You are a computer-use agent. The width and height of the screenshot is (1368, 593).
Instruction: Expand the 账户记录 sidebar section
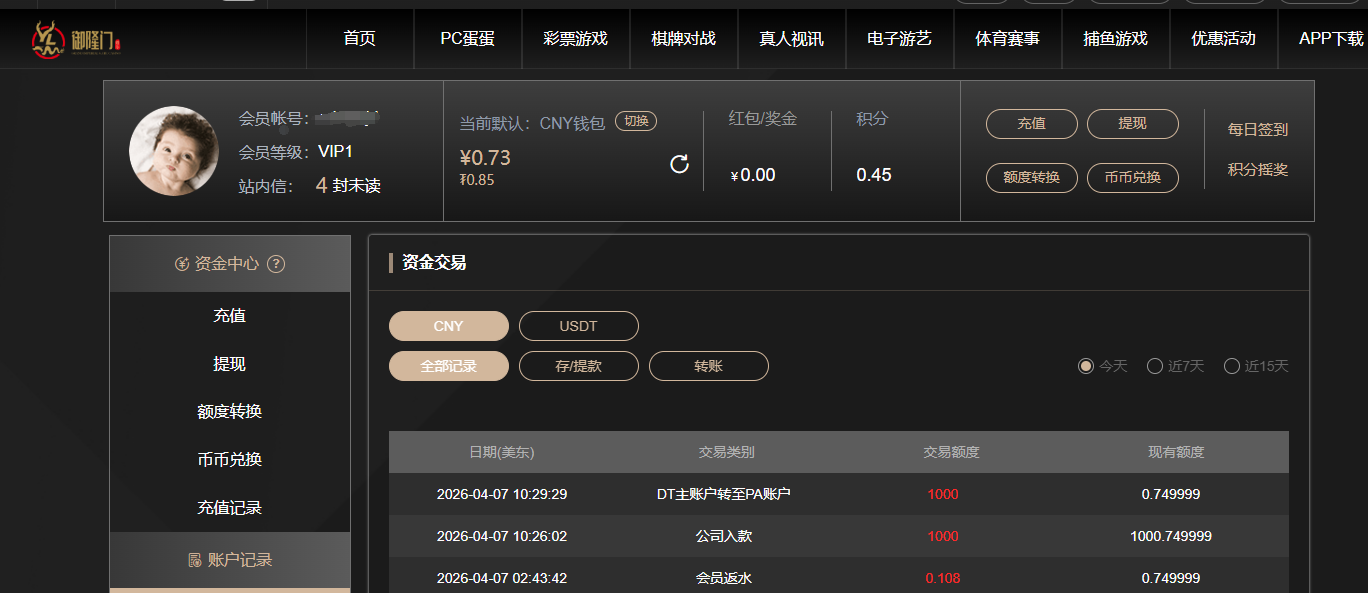(x=229, y=560)
